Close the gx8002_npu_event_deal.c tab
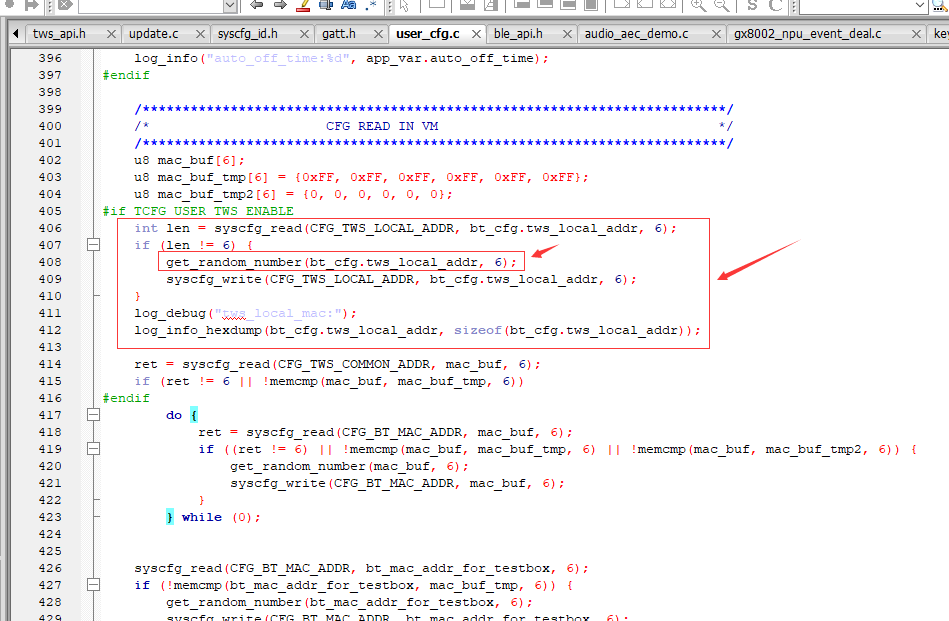 (916, 34)
